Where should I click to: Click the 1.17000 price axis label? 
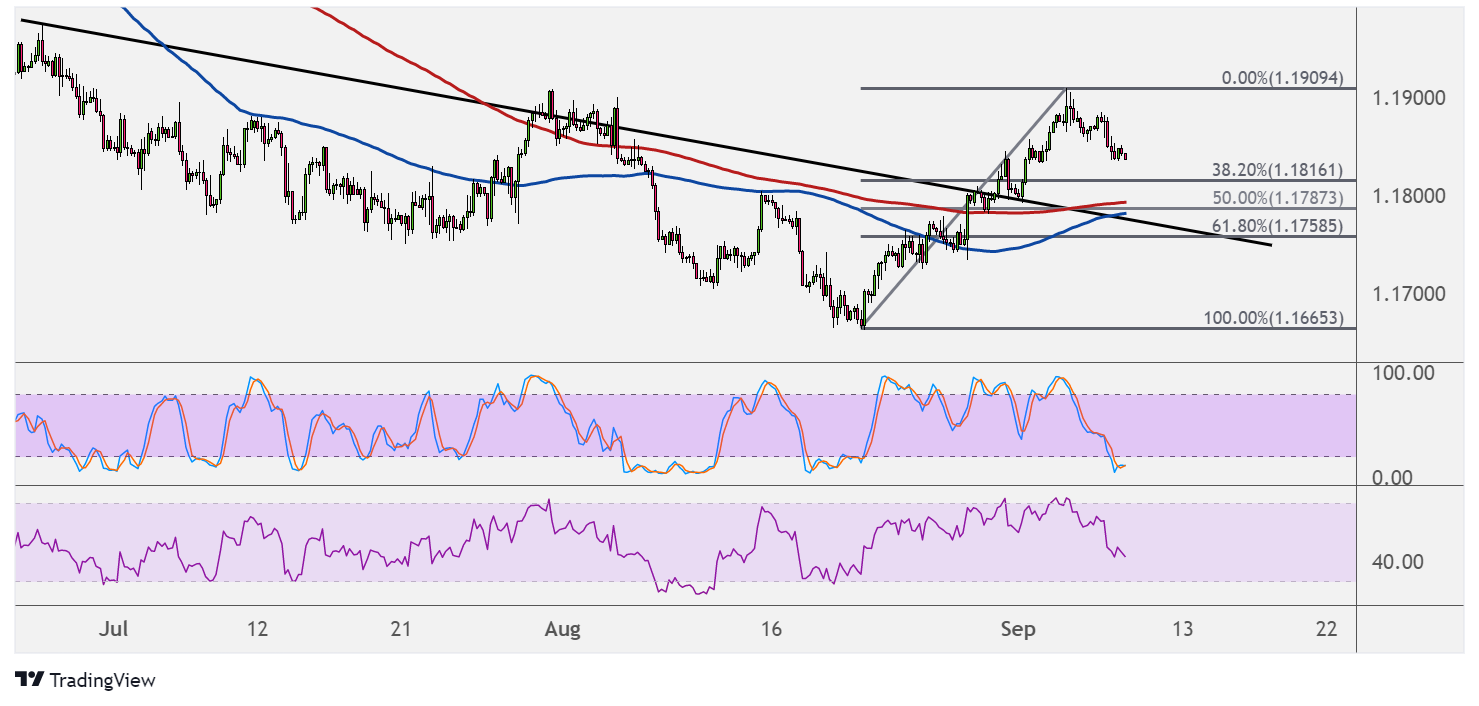[1409, 294]
